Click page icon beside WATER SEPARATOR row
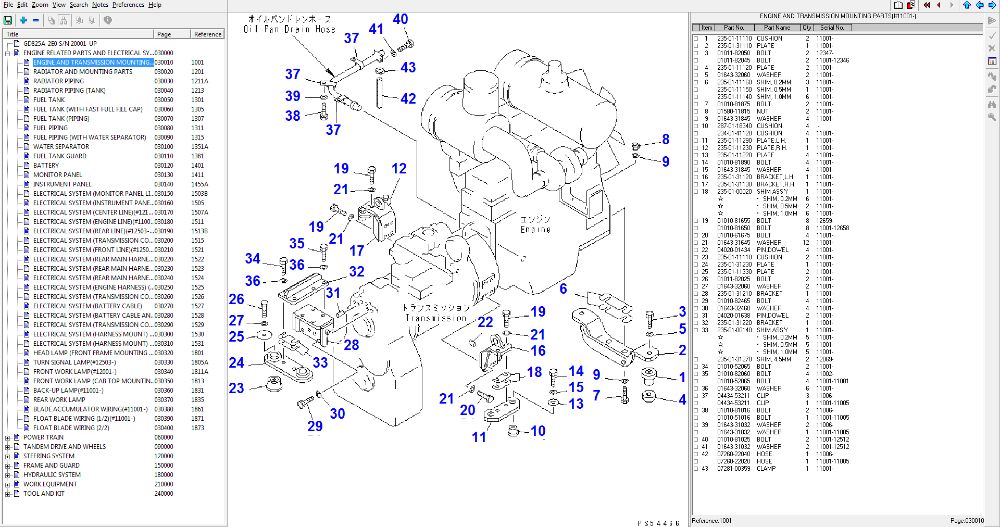 pyautogui.click(x=27, y=146)
